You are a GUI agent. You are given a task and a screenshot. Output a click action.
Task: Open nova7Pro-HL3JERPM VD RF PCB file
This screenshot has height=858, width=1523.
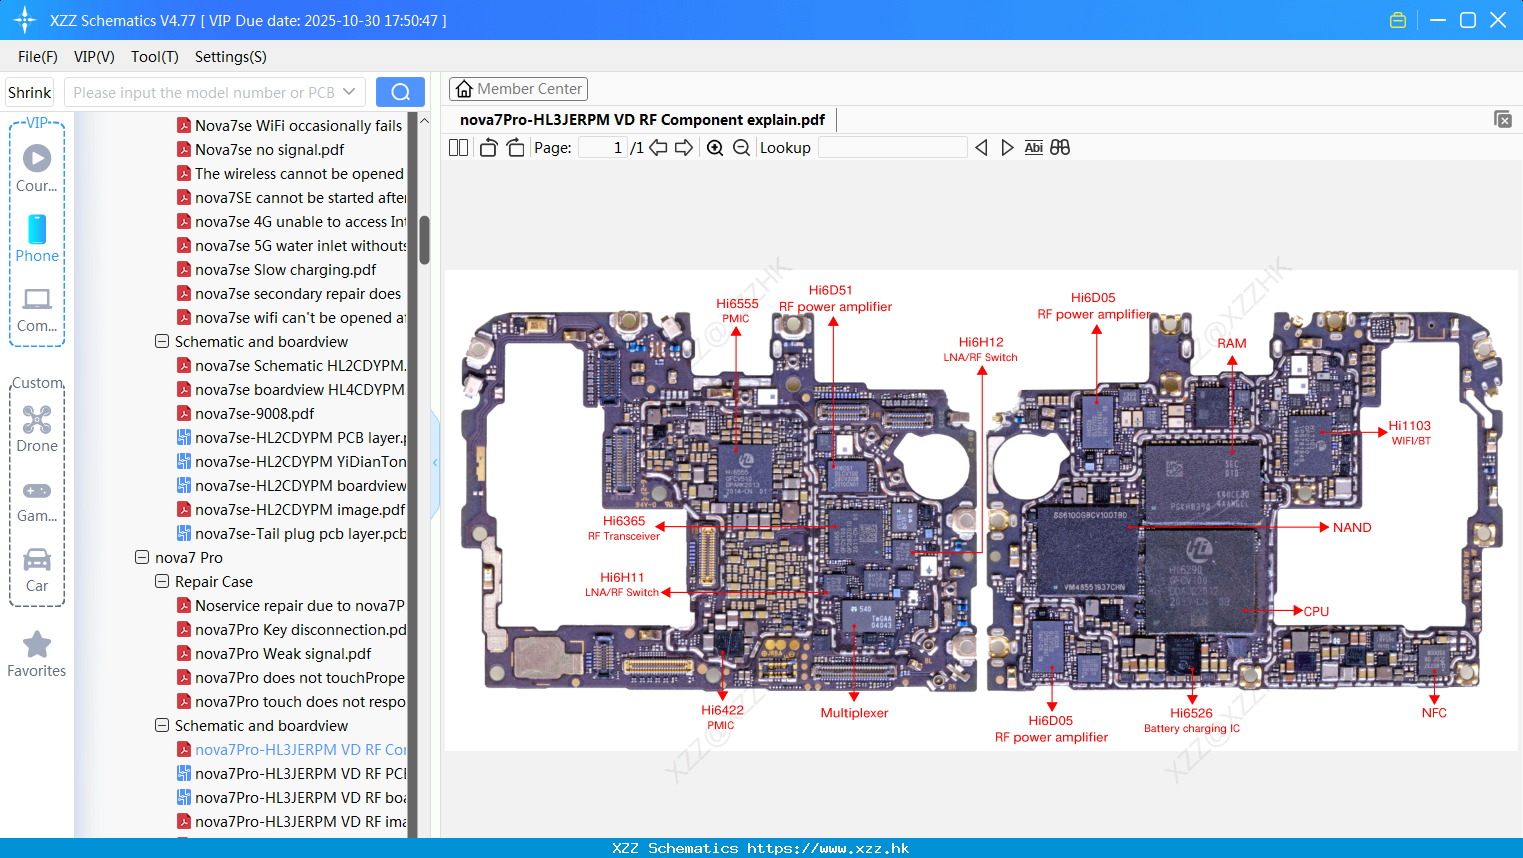[x=291, y=773]
